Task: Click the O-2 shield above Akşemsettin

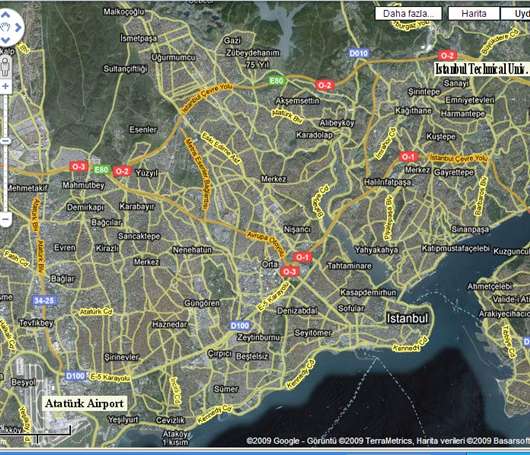Action: (324, 85)
